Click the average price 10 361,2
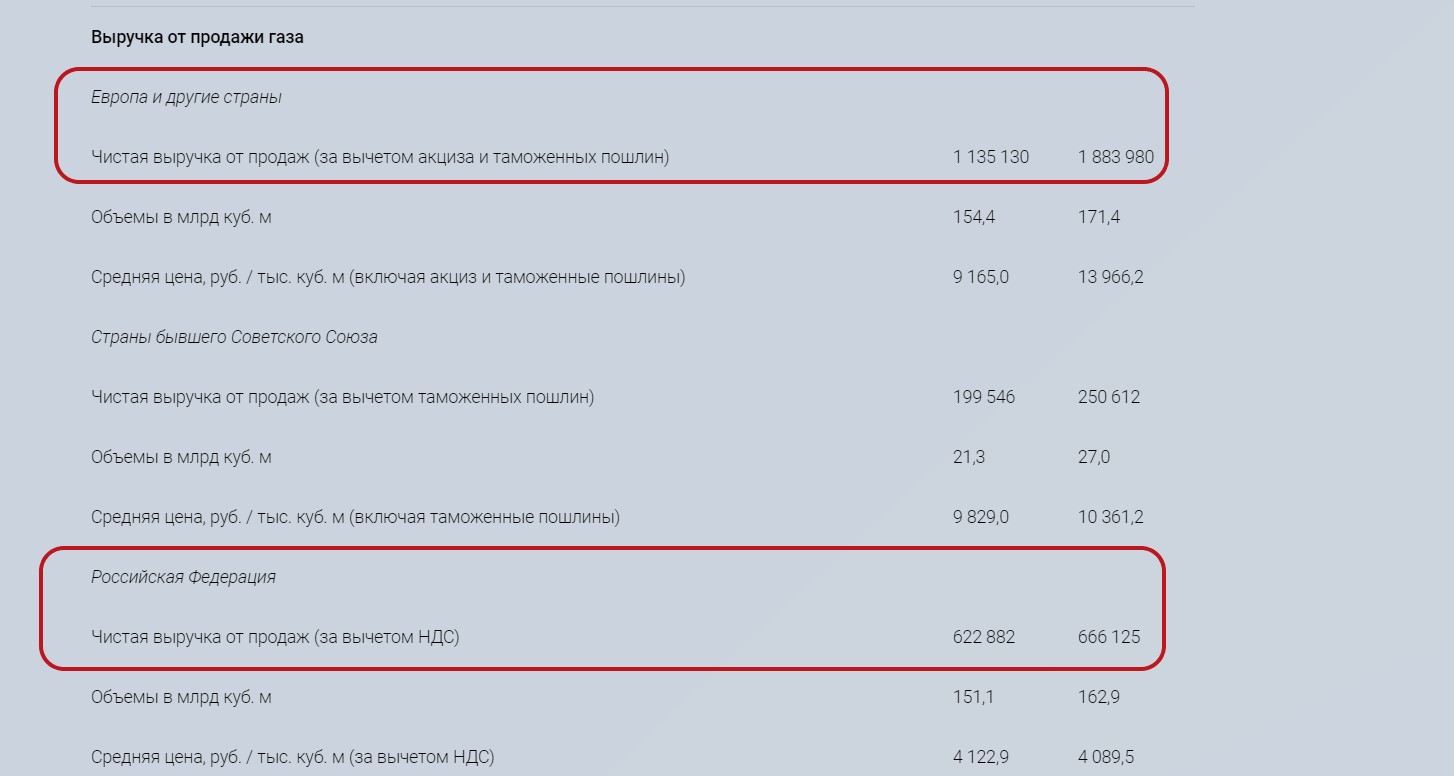 1111,517
